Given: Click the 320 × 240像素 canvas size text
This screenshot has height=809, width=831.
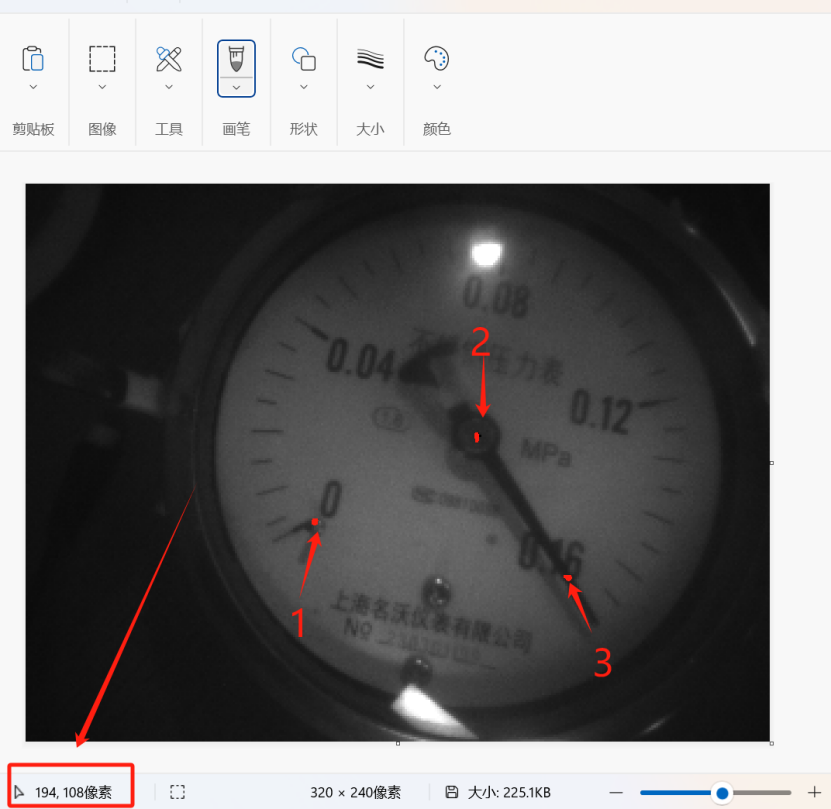Looking at the screenshot, I should 356,793.
